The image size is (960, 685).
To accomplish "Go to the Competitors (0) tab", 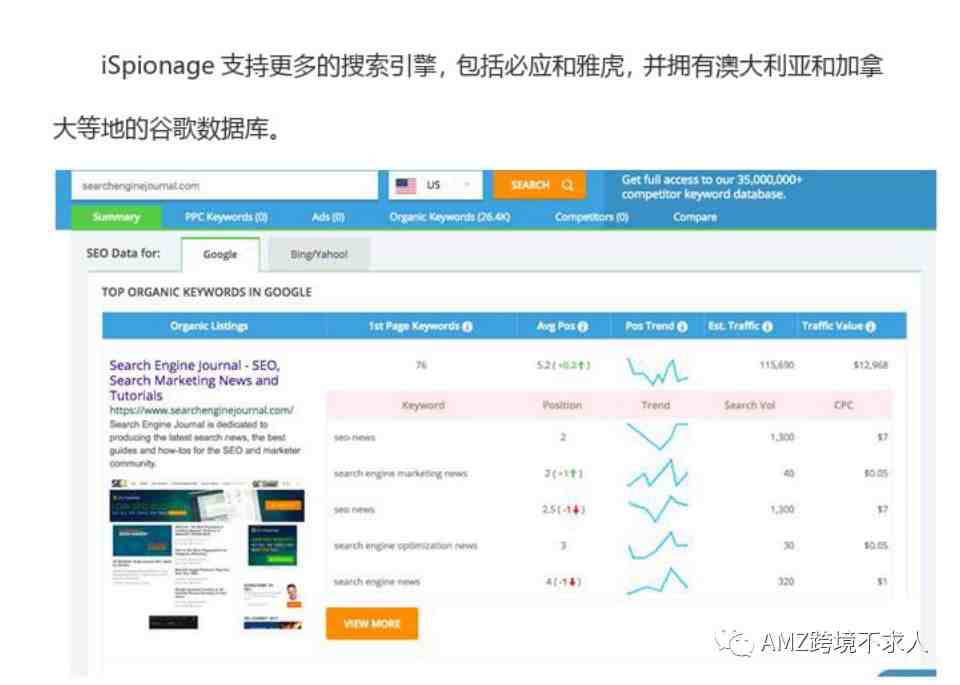I will coord(591,217).
